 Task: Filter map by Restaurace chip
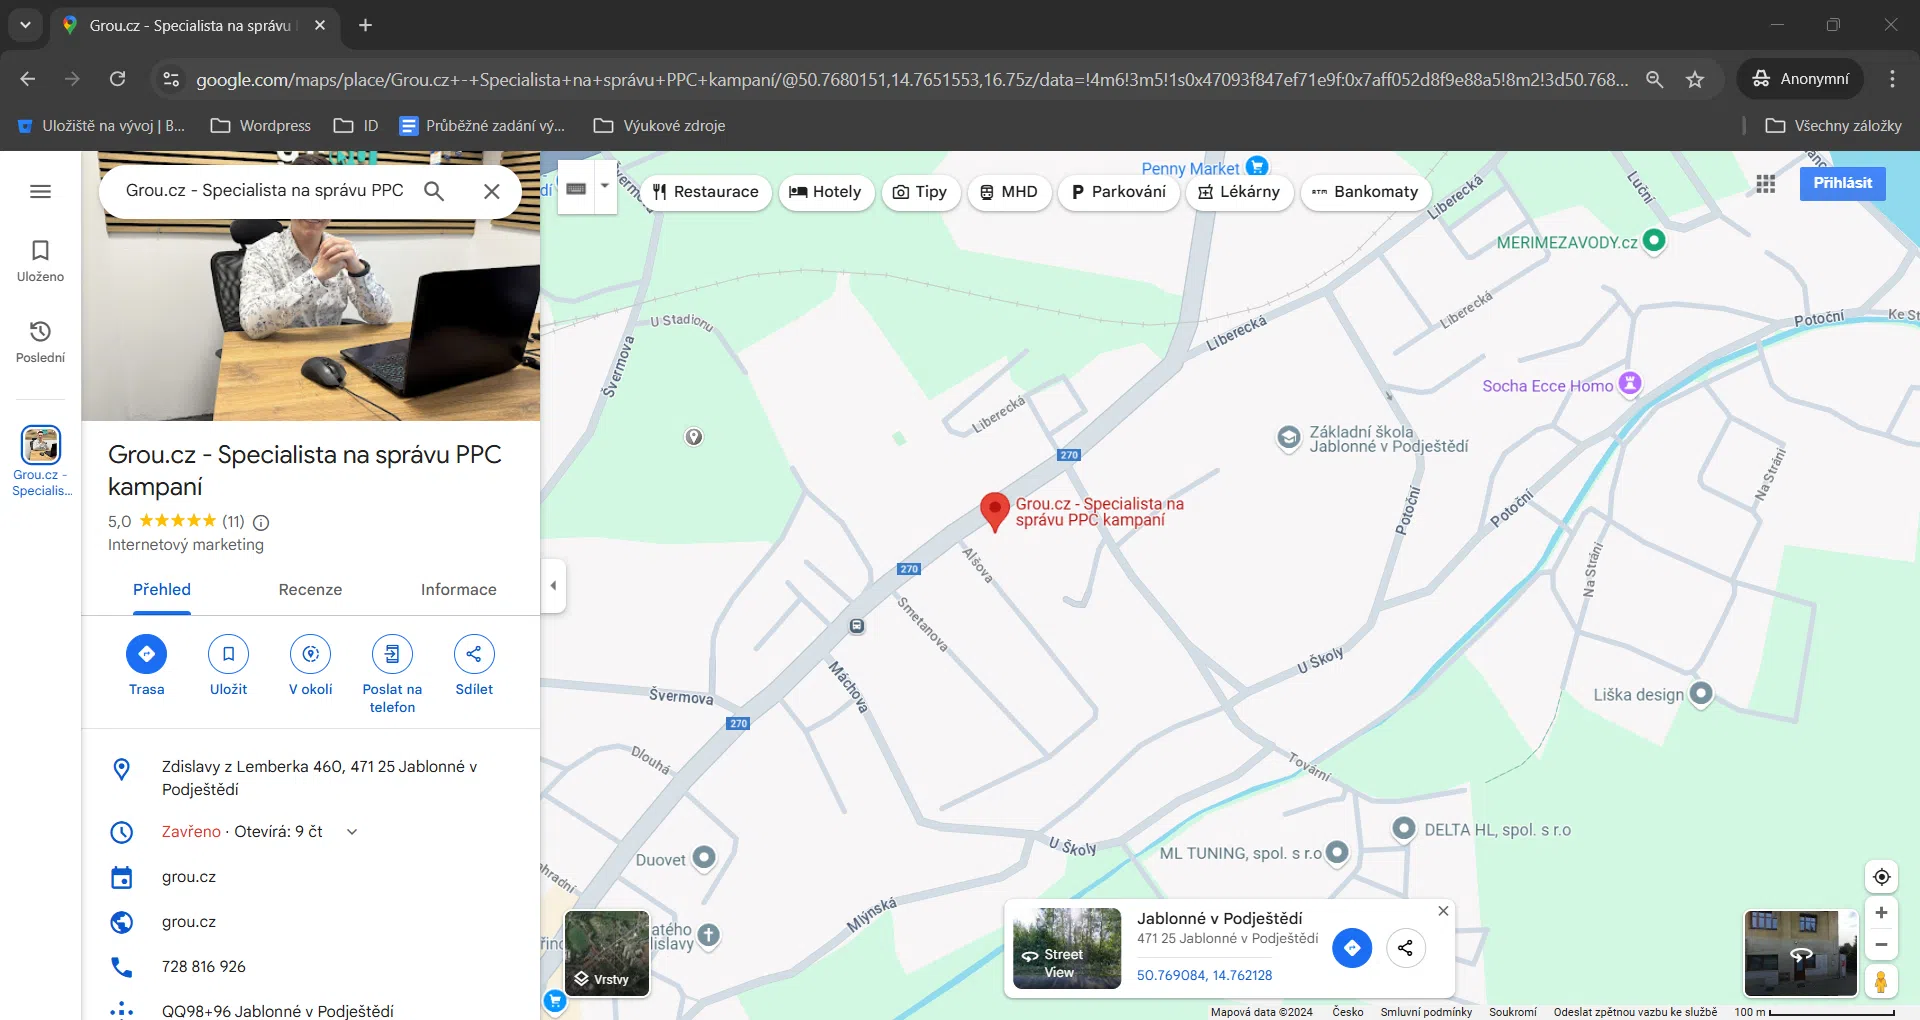pyautogui.click(x=706, y=192)
